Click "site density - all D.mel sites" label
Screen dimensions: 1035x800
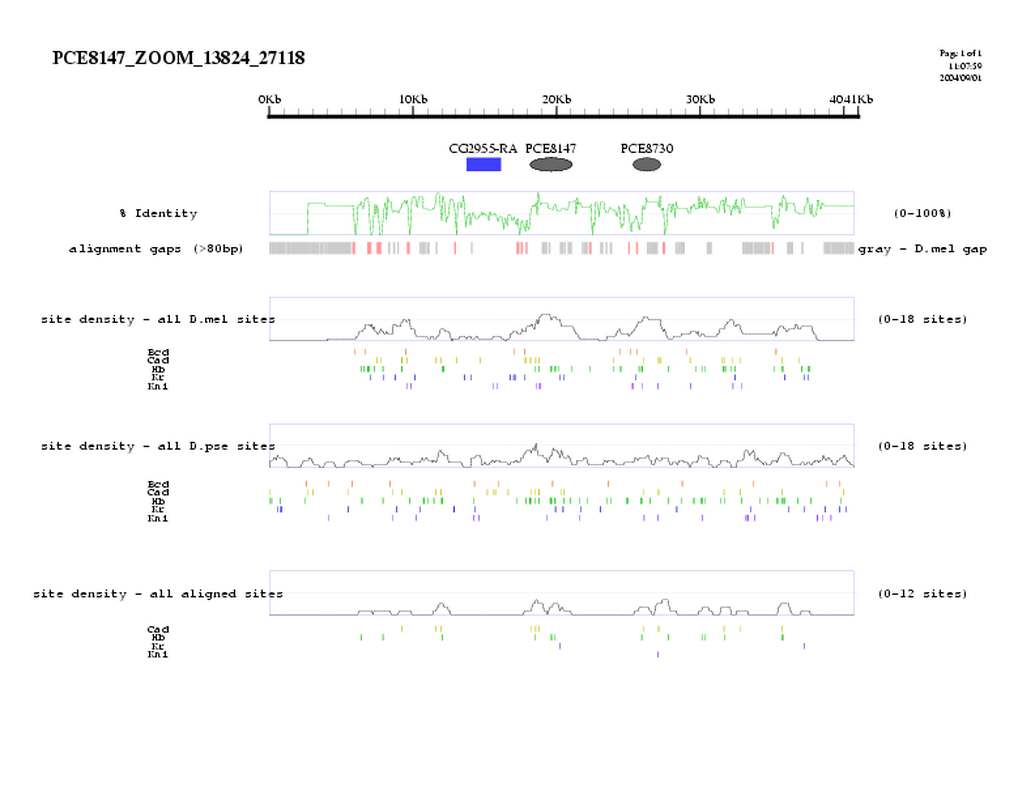[x=158, y=319]
